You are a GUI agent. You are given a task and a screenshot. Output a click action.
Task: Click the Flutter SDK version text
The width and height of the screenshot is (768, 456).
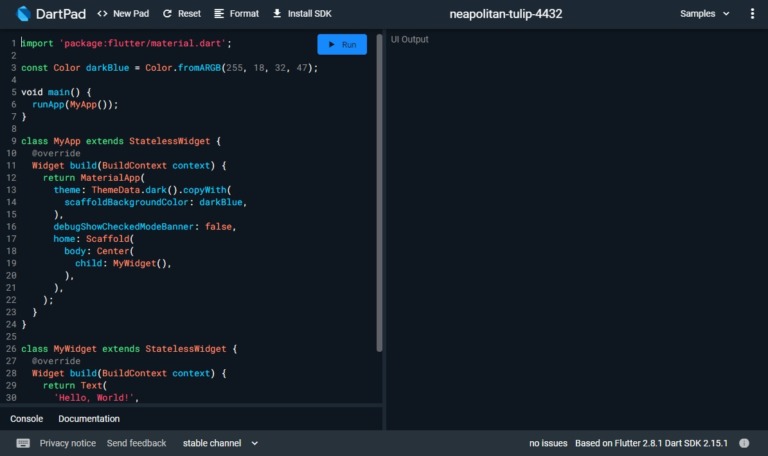click(x=651, y=443)
